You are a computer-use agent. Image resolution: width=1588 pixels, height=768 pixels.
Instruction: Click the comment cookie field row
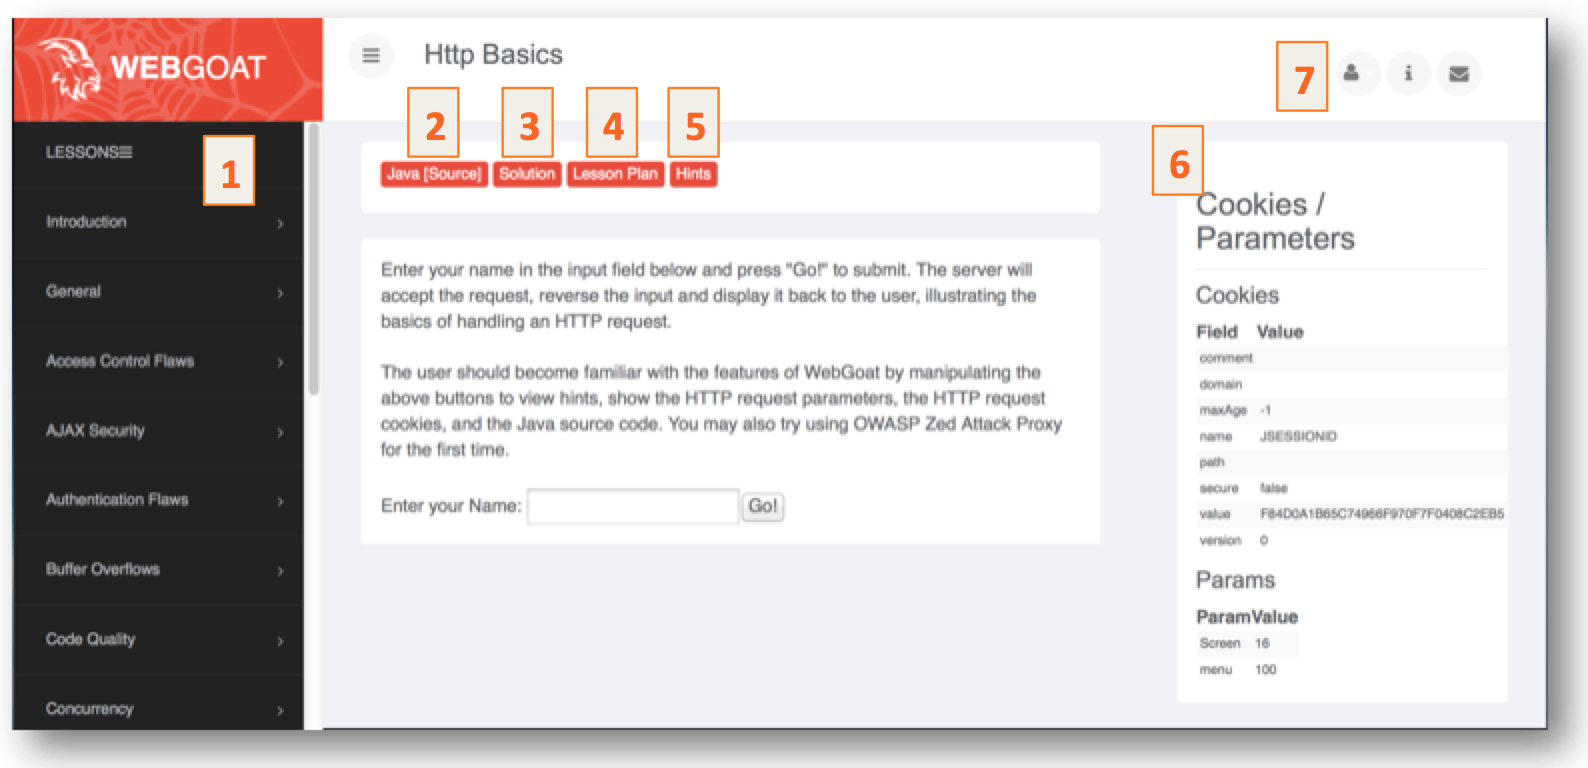(1351, 358)
